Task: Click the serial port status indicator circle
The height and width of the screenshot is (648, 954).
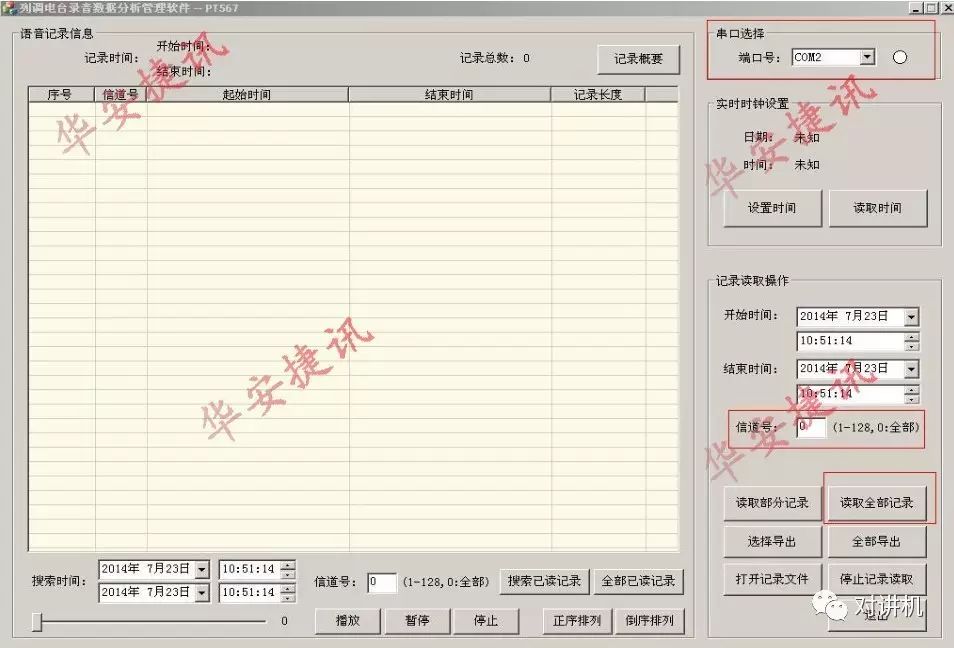Action: coord(900,57)
